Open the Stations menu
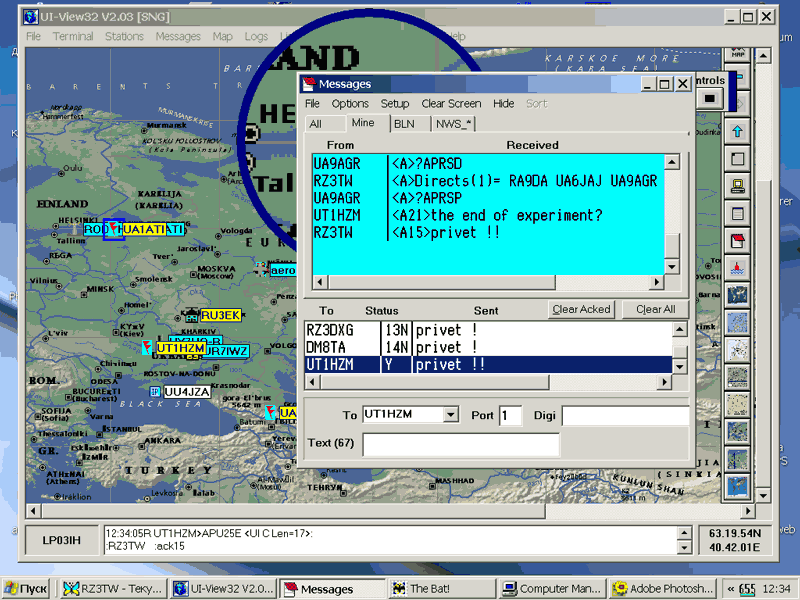Viewport: 800px width, 600px height. pyautogui.click(x=124, y=36)
